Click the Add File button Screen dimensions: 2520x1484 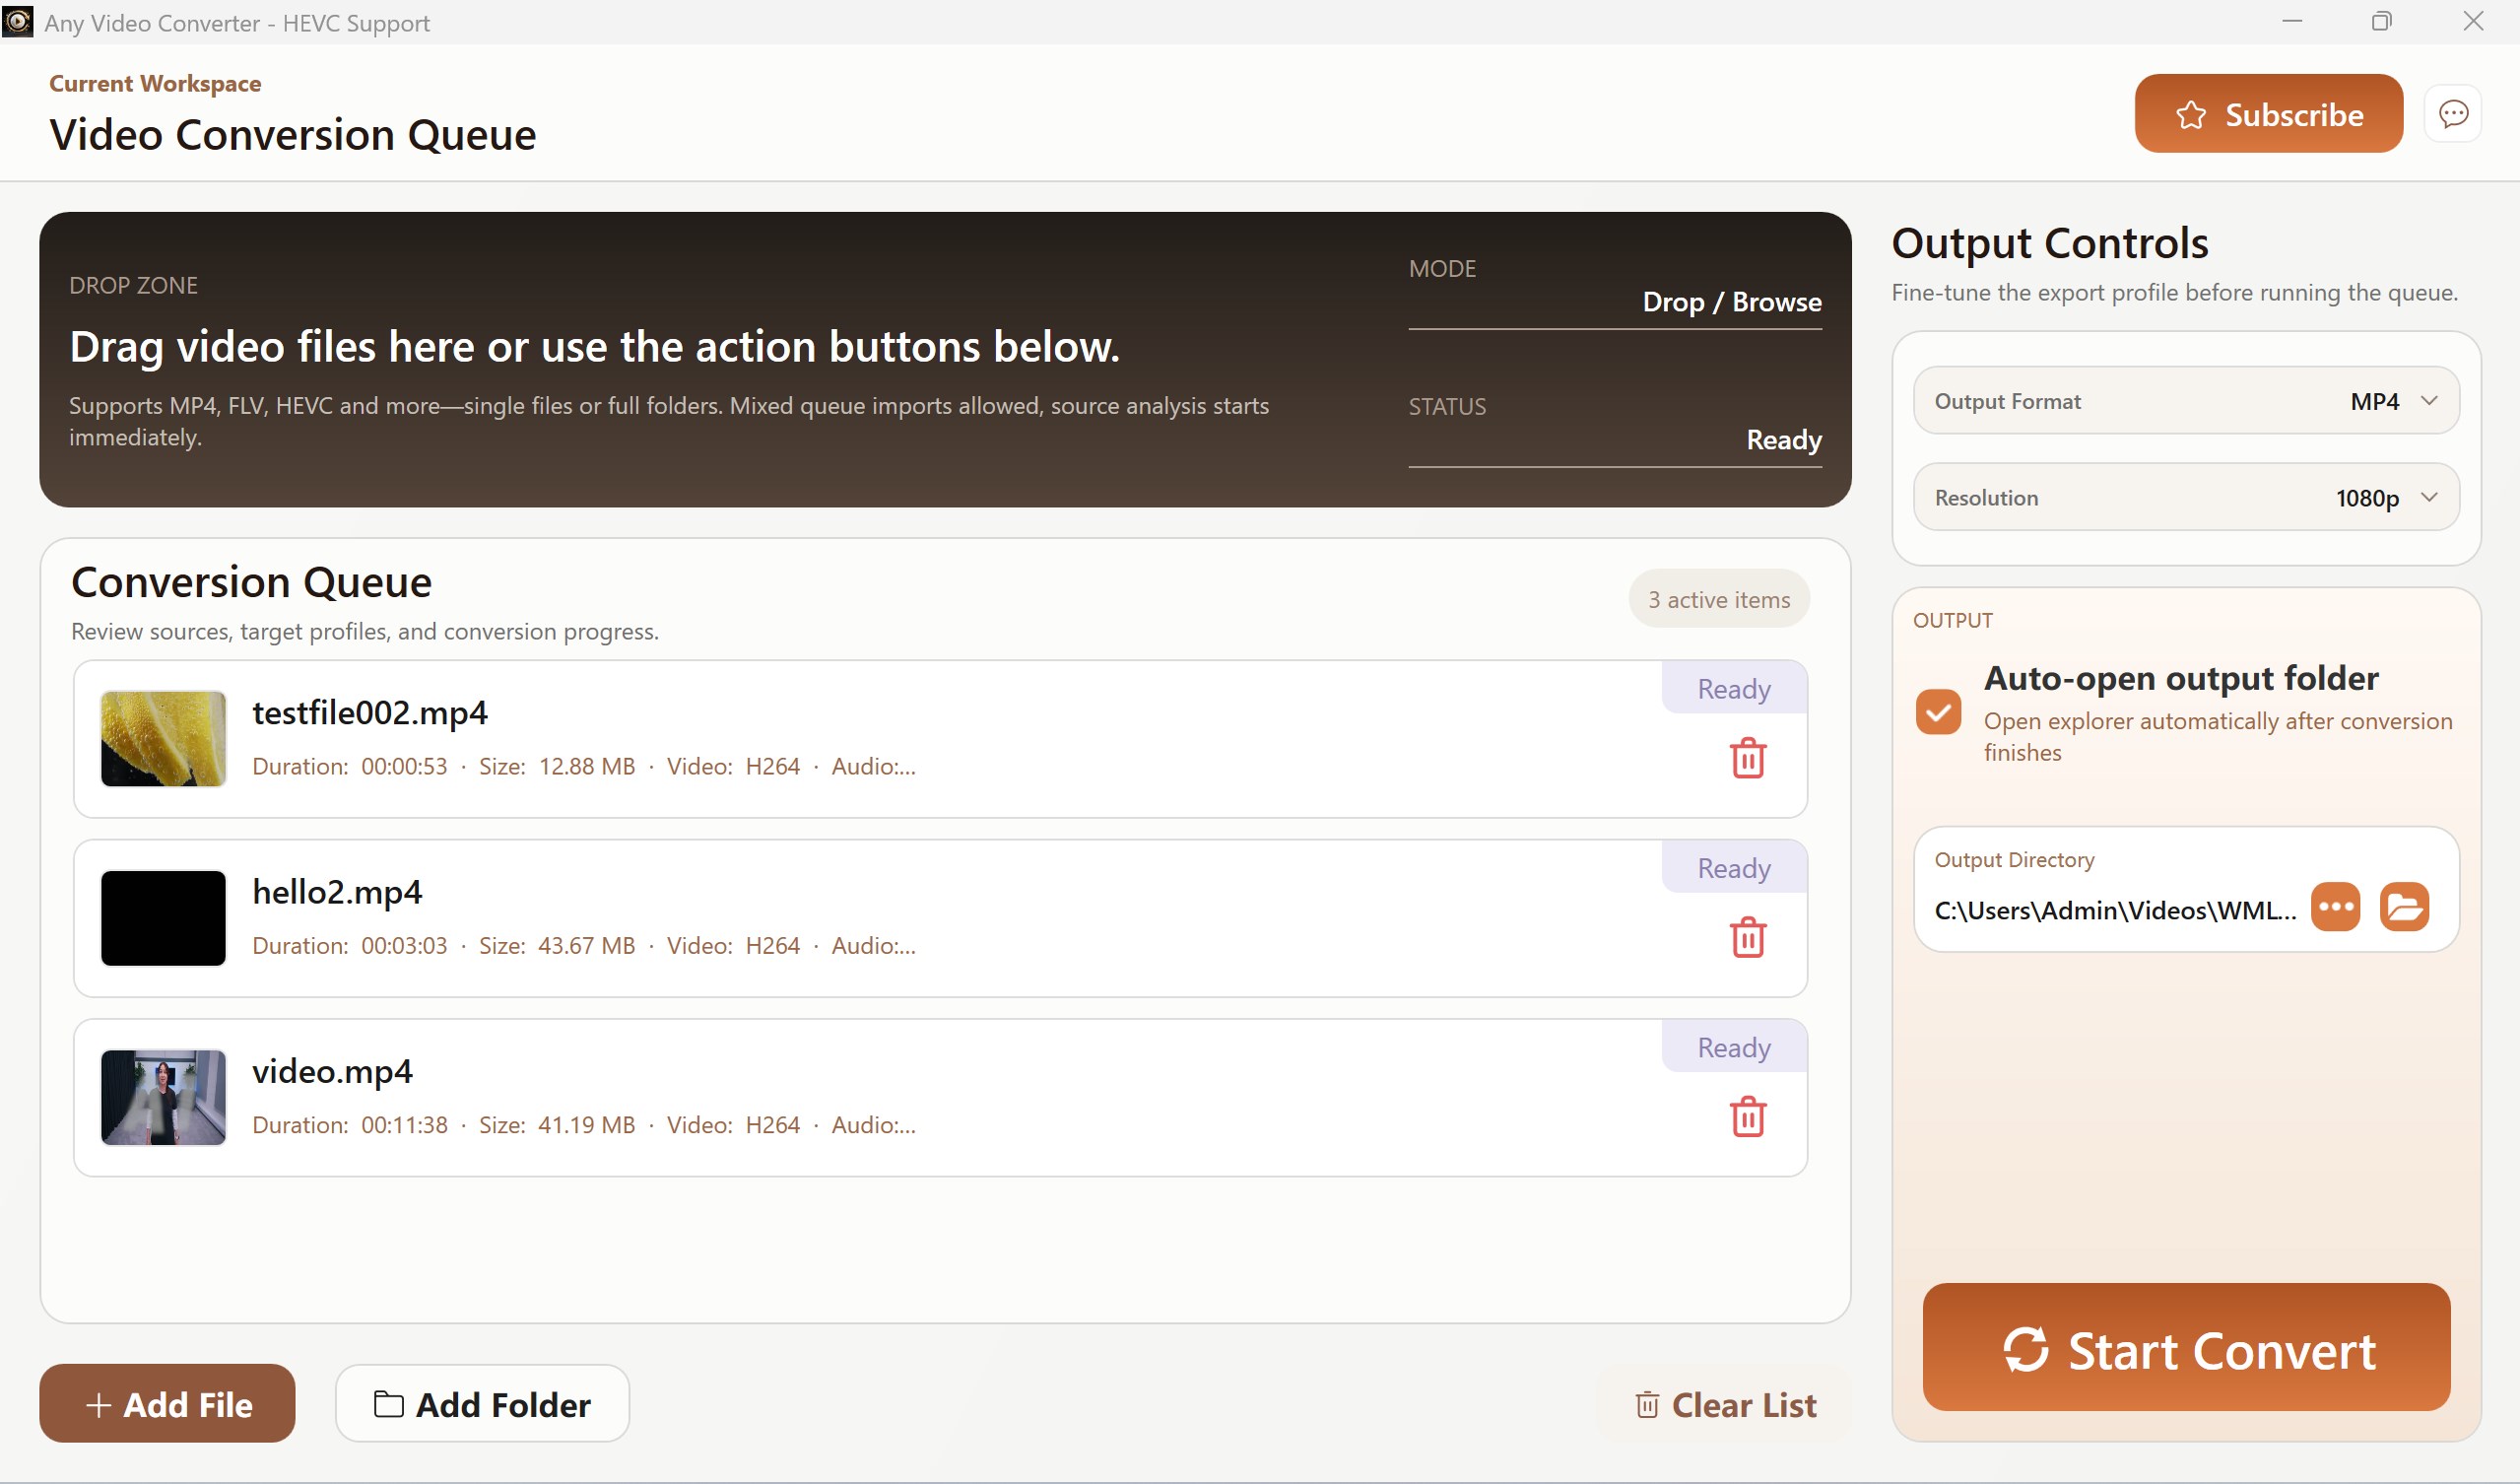pyautogui.click(x=167, y=1404)
